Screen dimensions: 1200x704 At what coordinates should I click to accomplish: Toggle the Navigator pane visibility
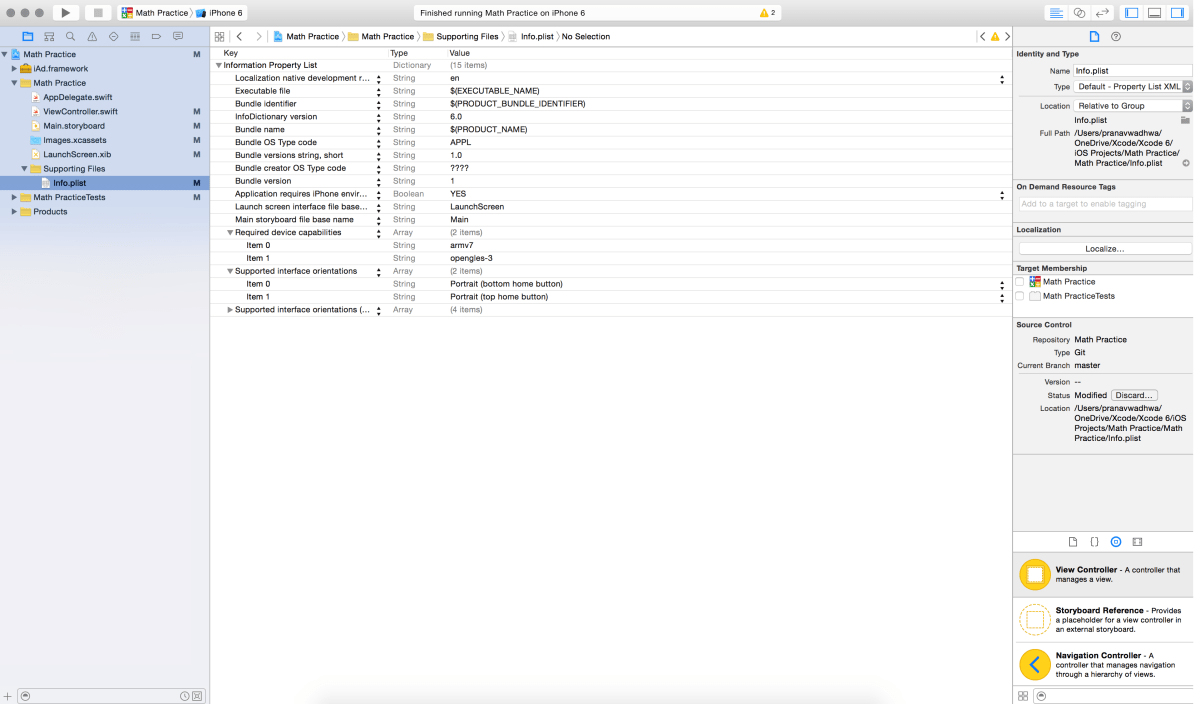(x=1132, y=13)
